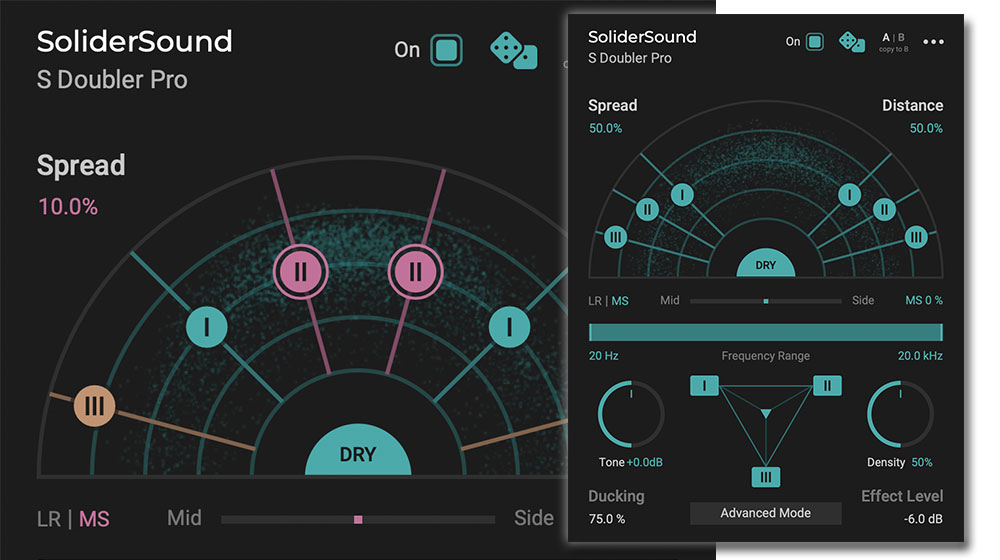Click the Frequency Range bar

765,332
